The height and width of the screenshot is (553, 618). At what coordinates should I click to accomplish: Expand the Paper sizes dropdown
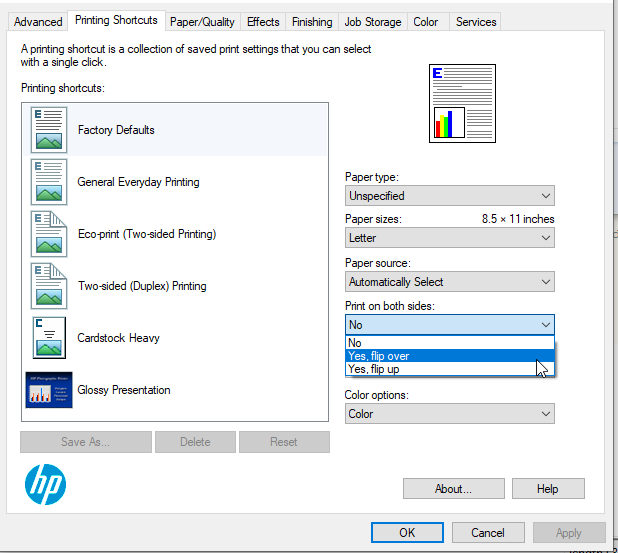coord(450,238)
